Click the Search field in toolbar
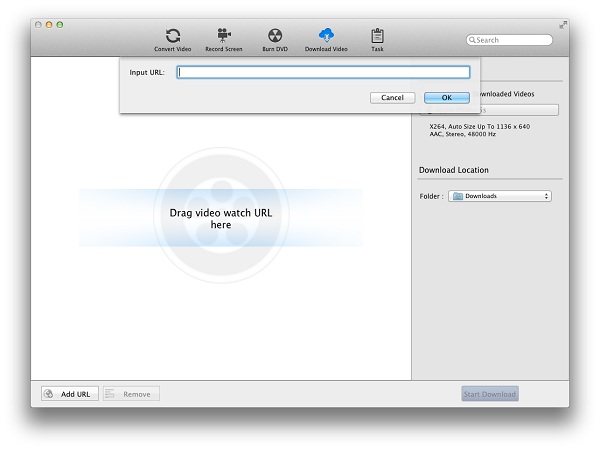This screenshot has height=450, width=600. [509, 40]
